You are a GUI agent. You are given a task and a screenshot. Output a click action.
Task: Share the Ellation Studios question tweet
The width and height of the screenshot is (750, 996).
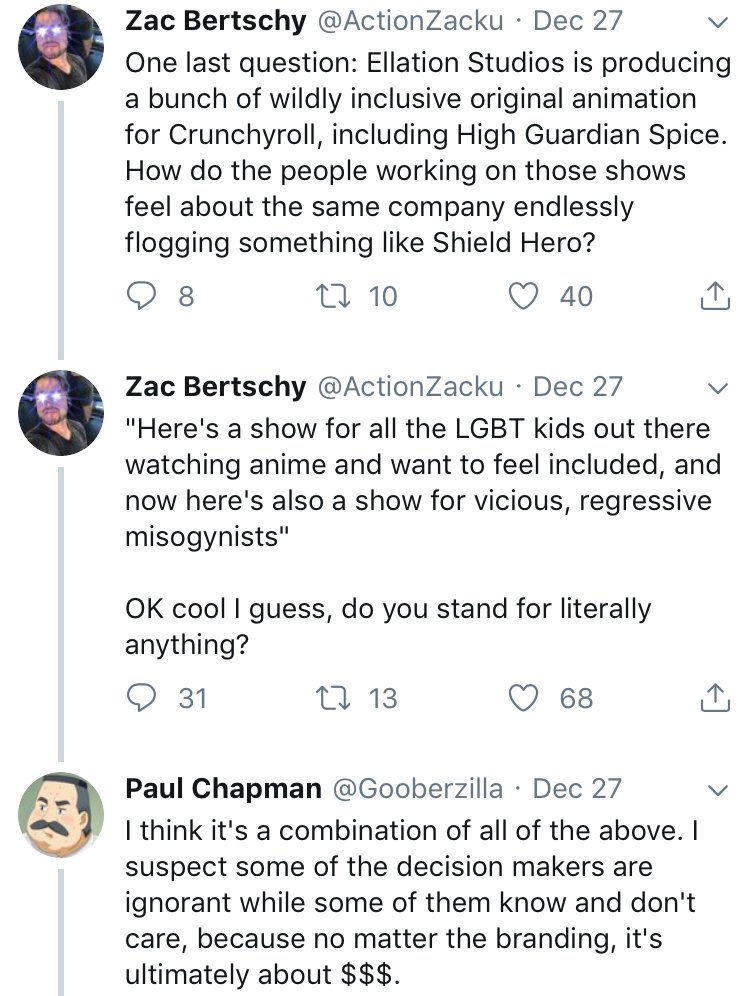713,296
